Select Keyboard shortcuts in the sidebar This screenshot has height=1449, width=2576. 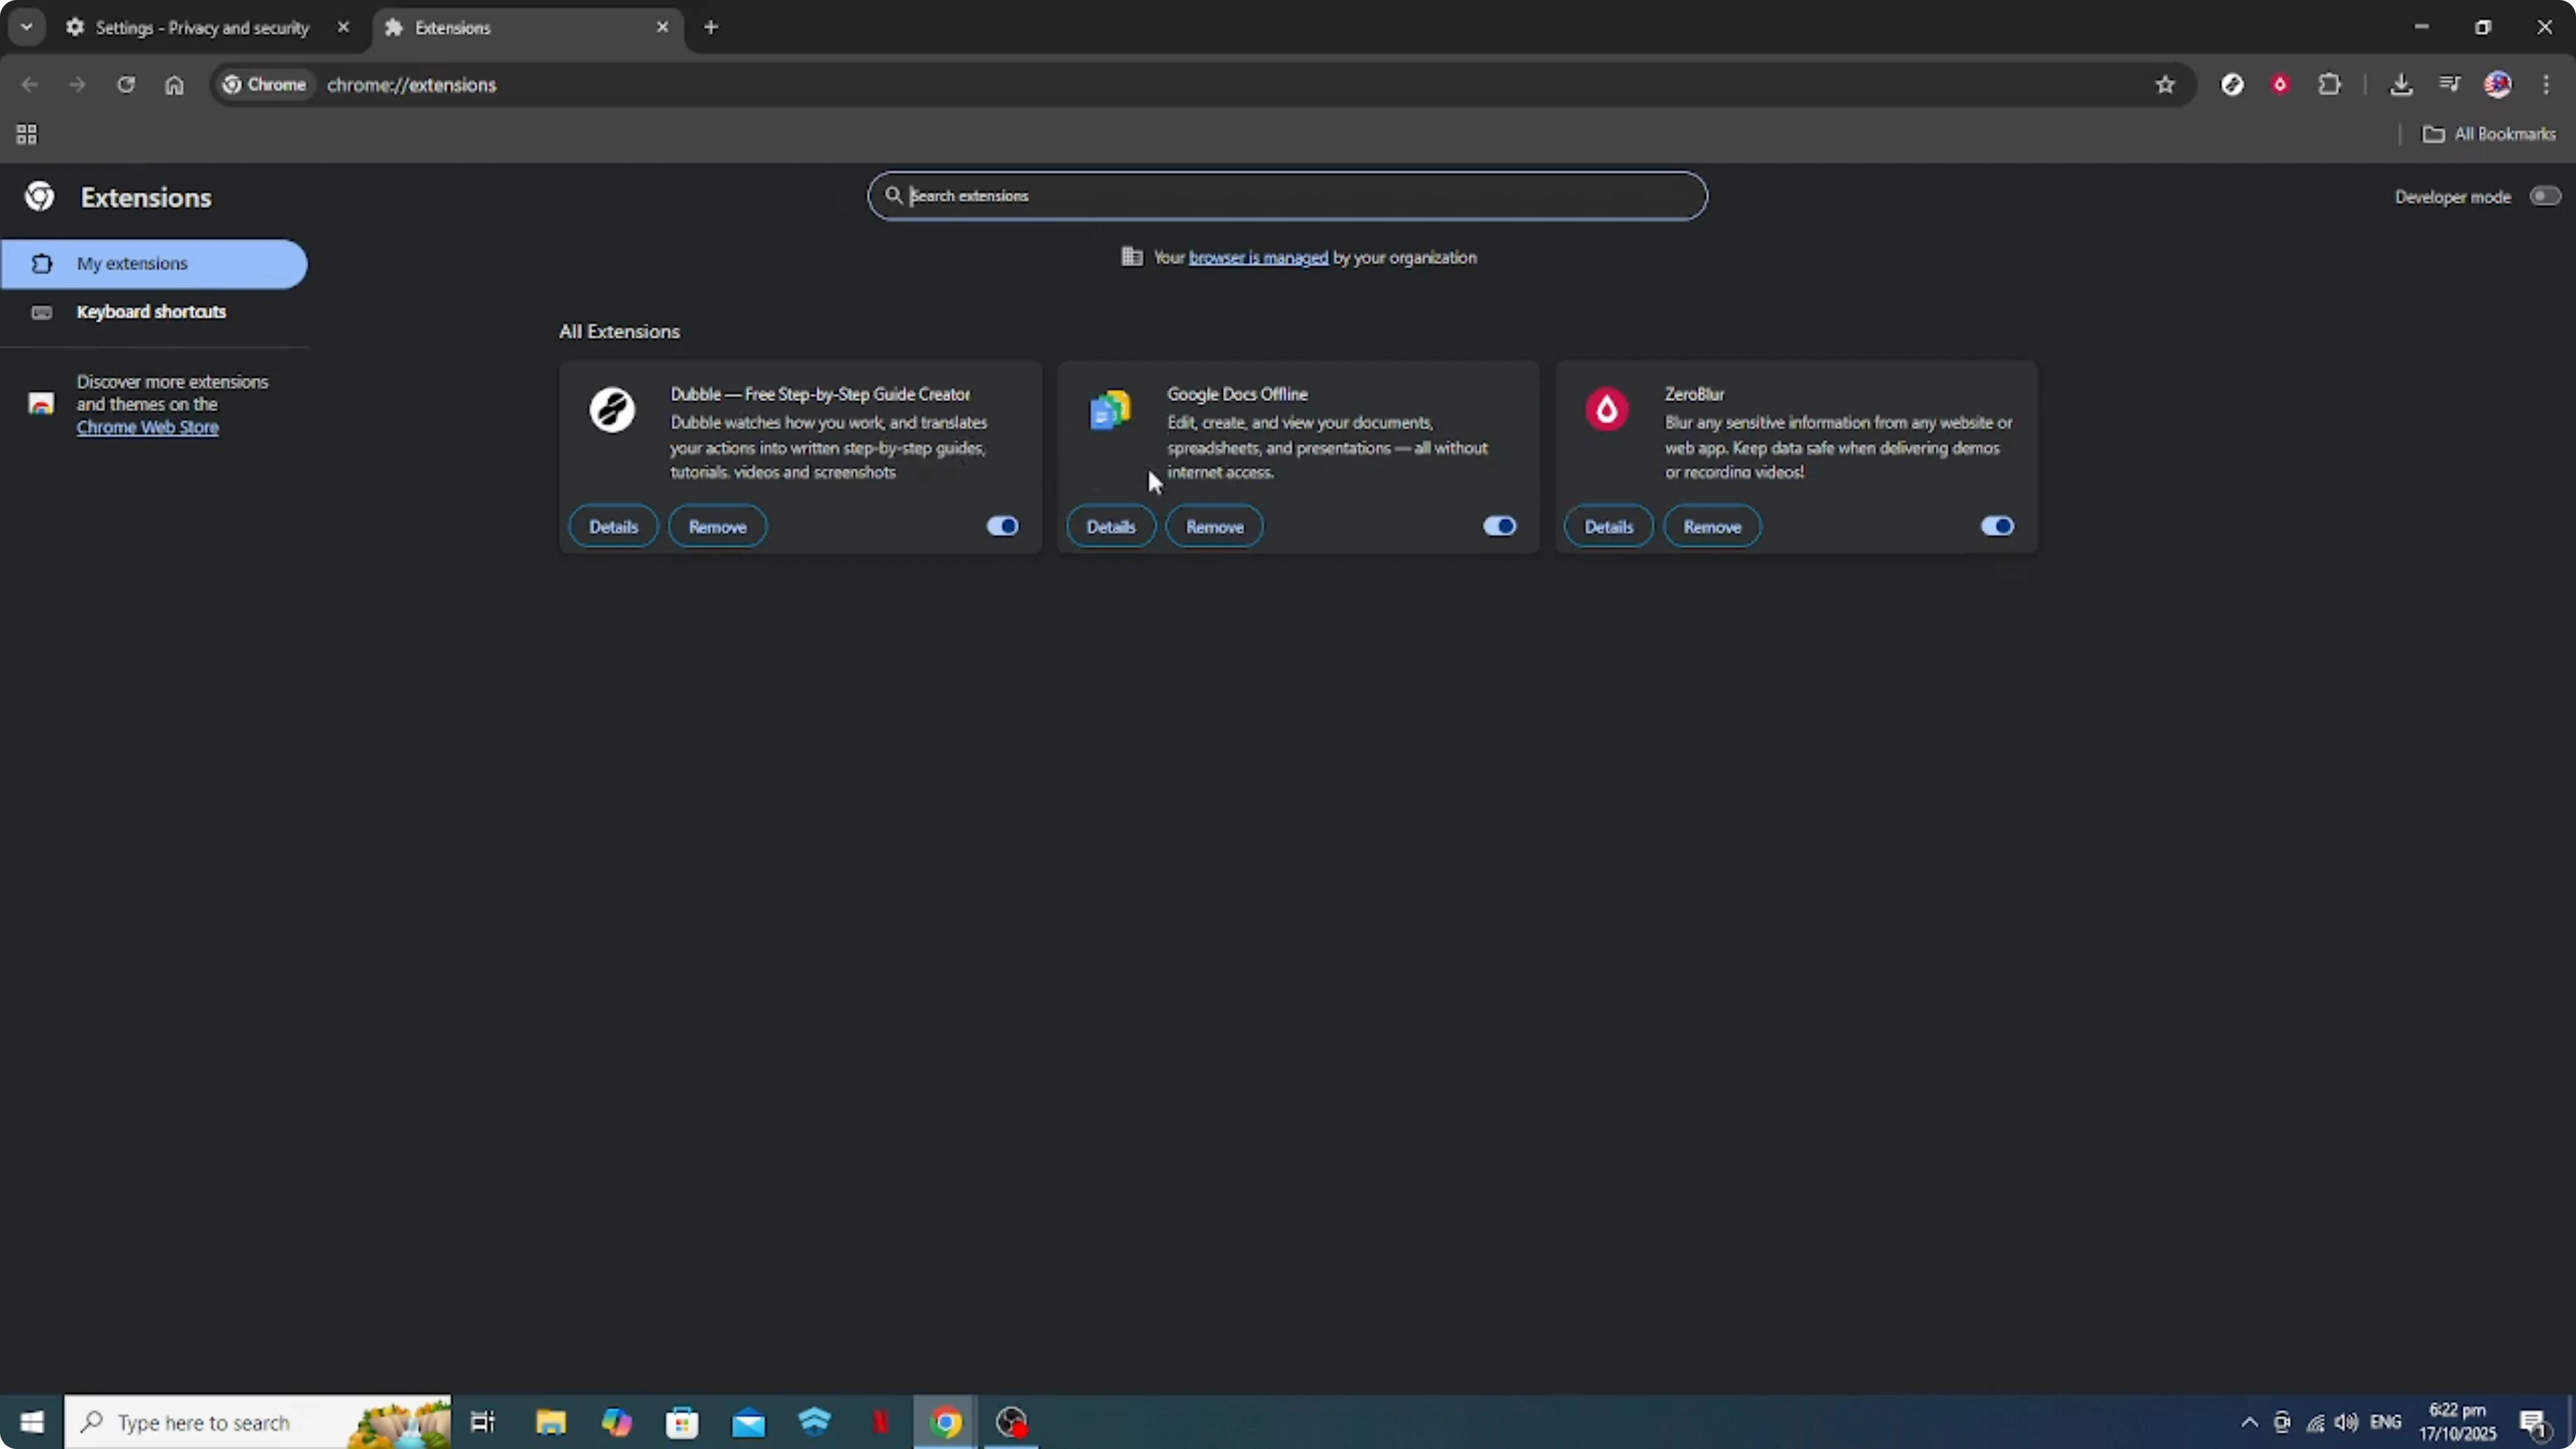(151, 312)
